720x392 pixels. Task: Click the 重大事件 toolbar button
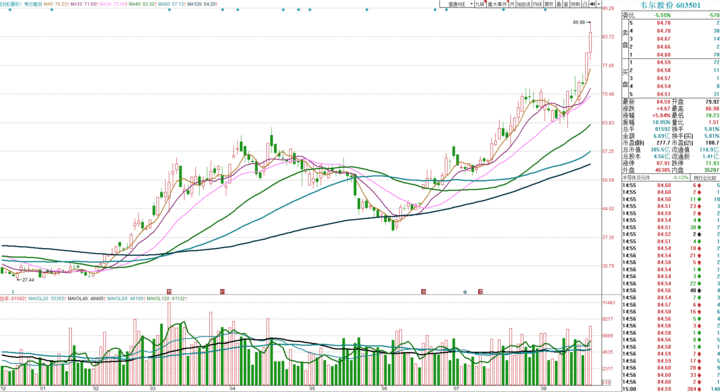497,4
